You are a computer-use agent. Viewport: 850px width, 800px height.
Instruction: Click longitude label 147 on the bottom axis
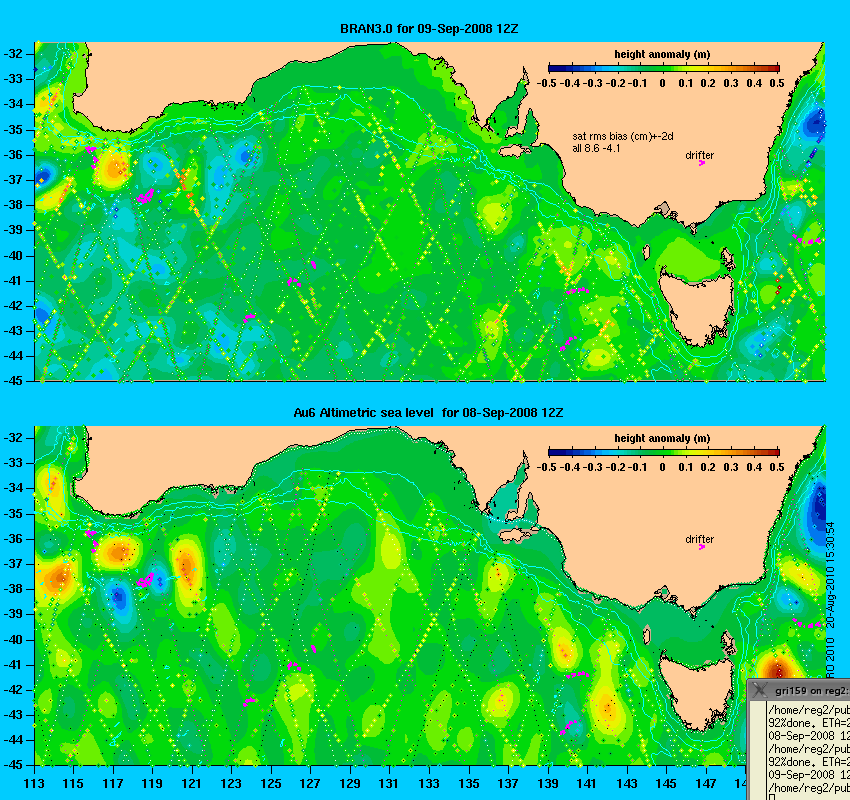click(x=706, y=784)
